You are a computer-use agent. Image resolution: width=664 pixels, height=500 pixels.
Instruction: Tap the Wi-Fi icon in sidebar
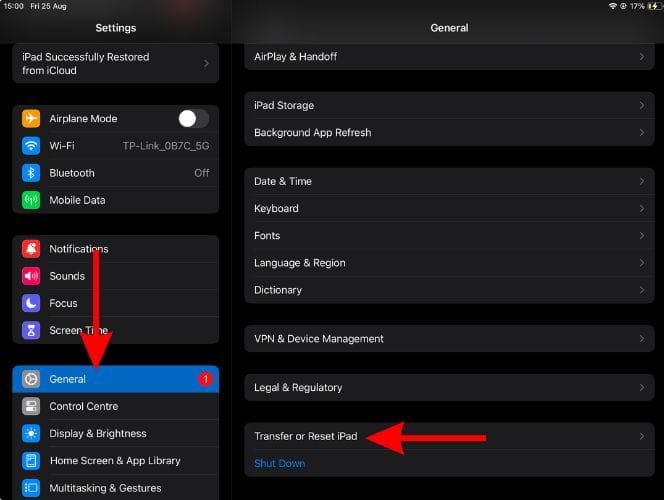tap(31, 146)
